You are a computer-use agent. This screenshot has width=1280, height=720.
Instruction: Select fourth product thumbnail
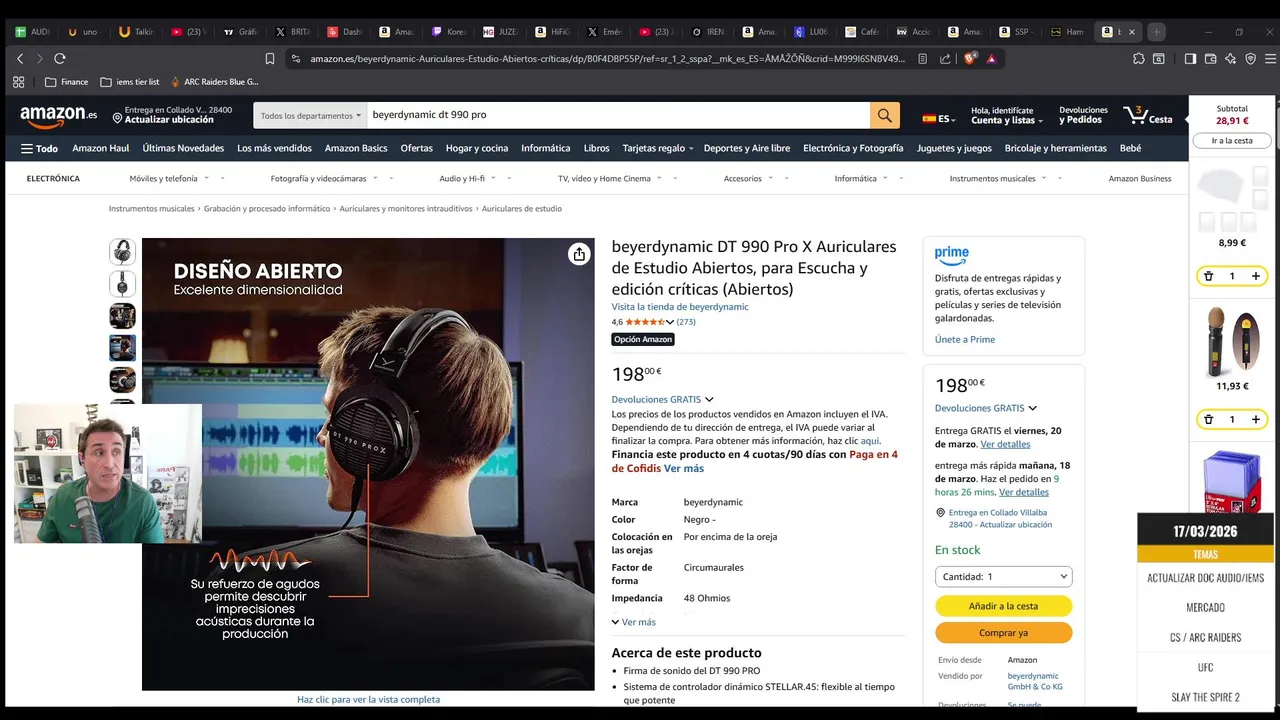(122, 348)
